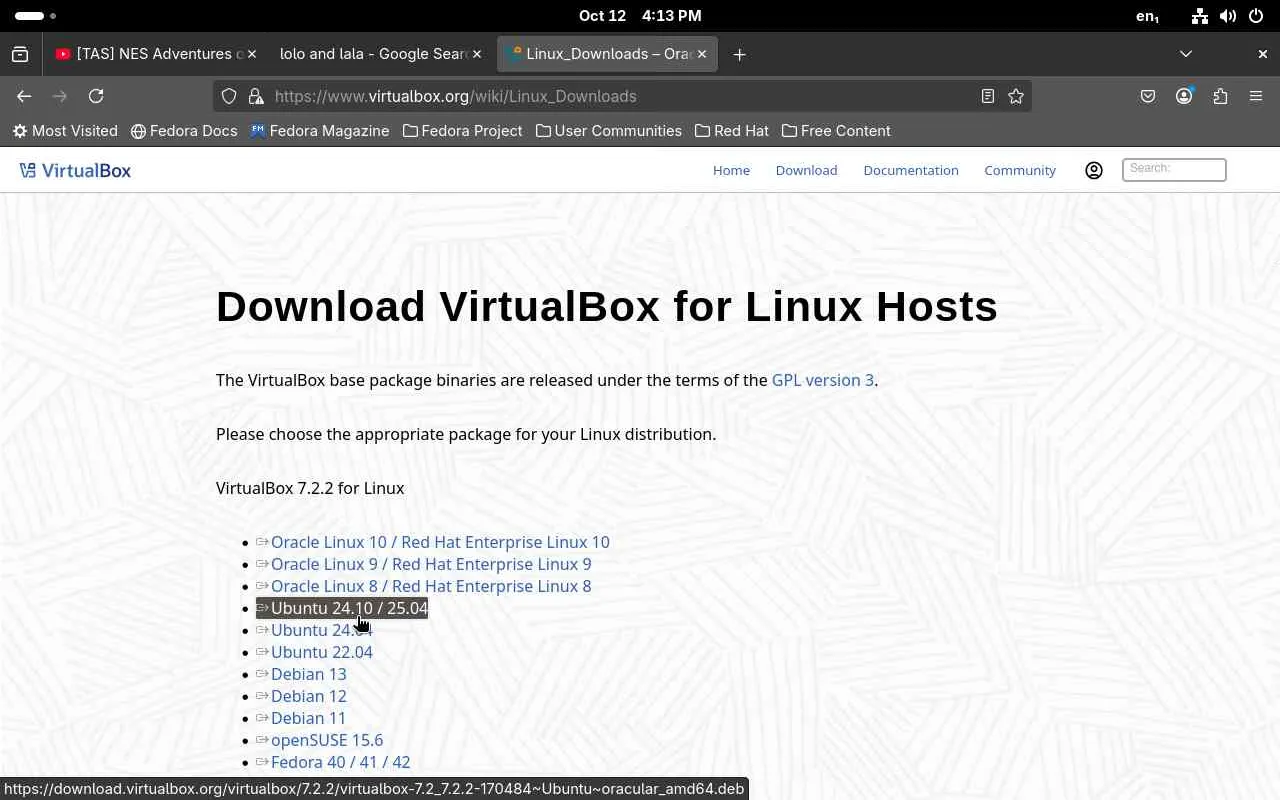Open the Fedora Magazine bookmark
This screenshot has height=800, width=1280.
320,131
